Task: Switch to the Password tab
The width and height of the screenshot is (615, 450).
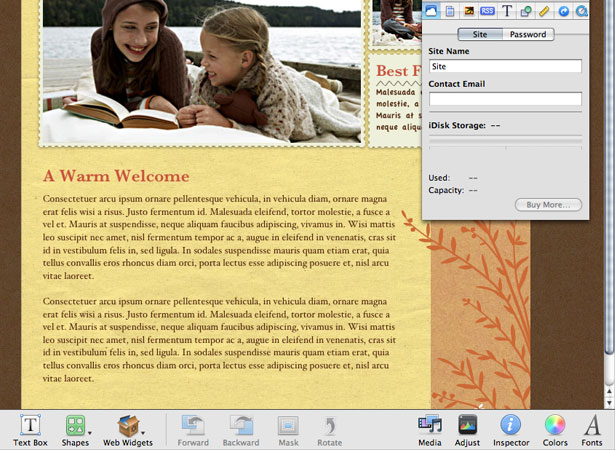Action: (x=528, y=35)
